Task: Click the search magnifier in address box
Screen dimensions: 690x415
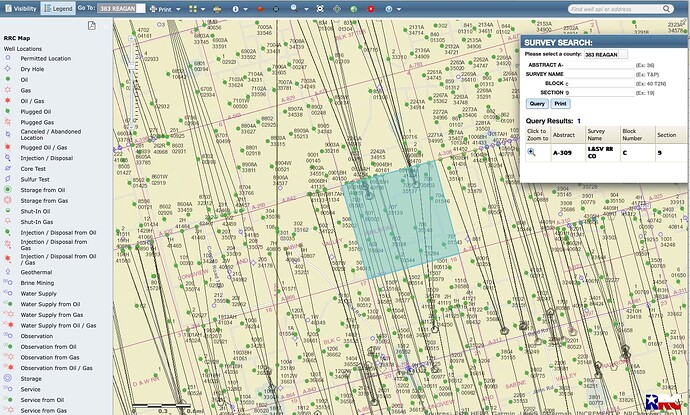Action: tap(667, 9)
